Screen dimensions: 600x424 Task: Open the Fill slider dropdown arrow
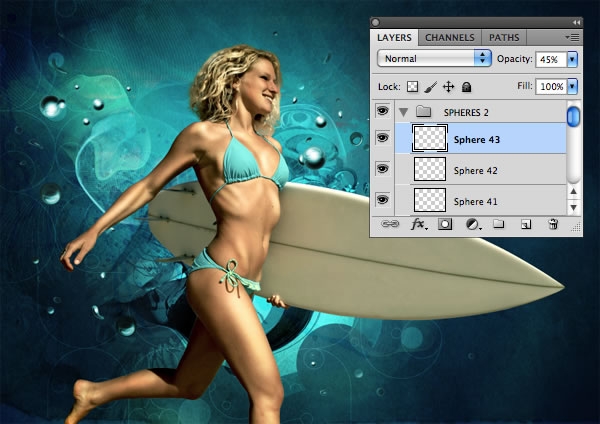click(572, 86)
